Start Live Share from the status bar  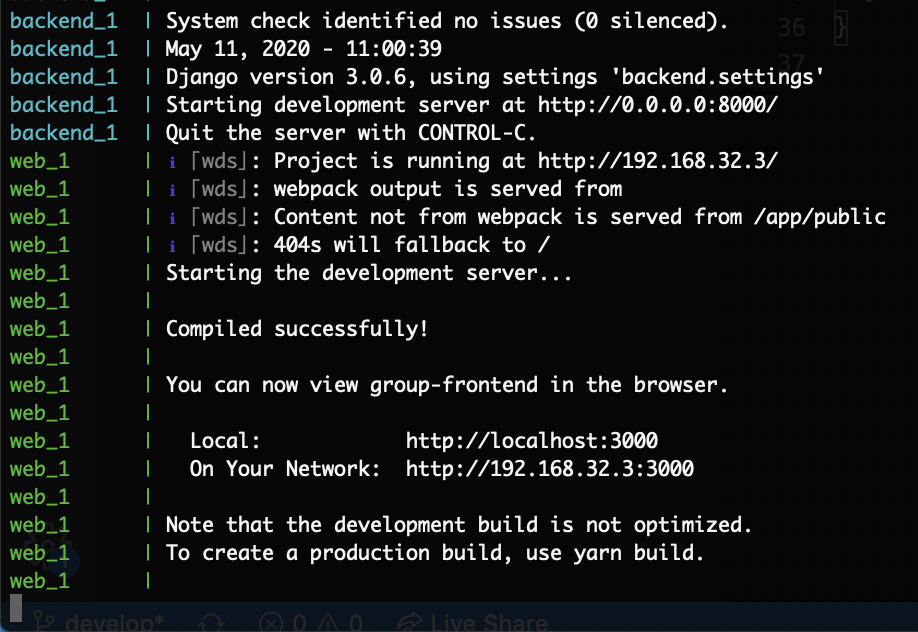click(472, 623)
